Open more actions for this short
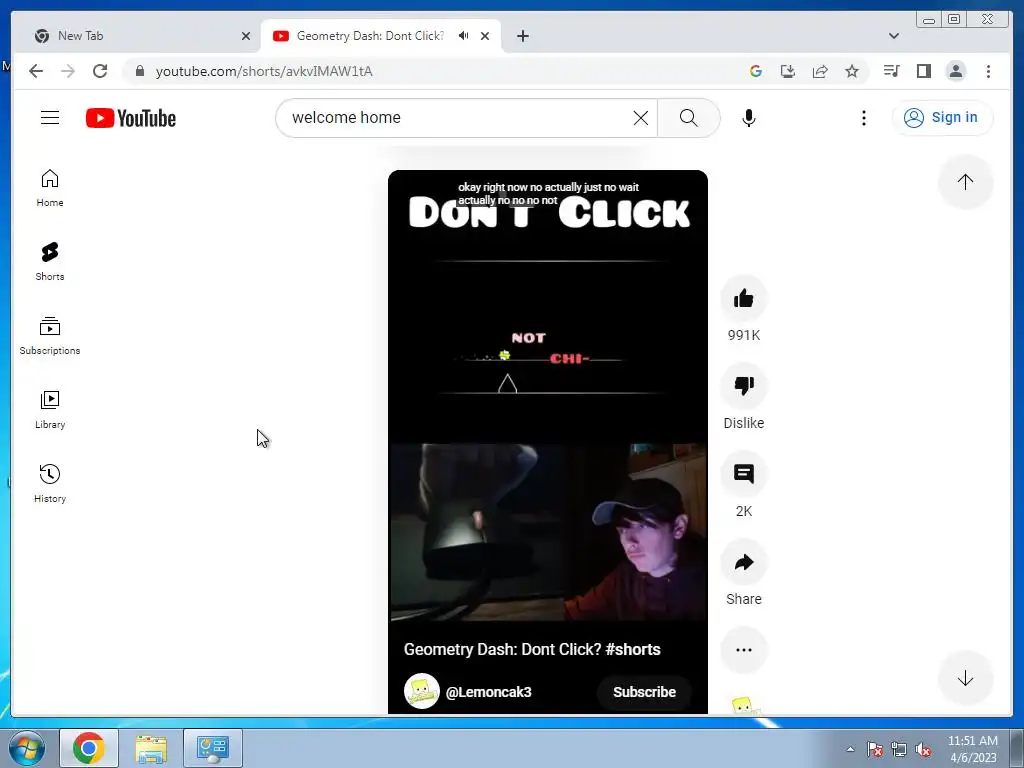 (x=744, y=650)
